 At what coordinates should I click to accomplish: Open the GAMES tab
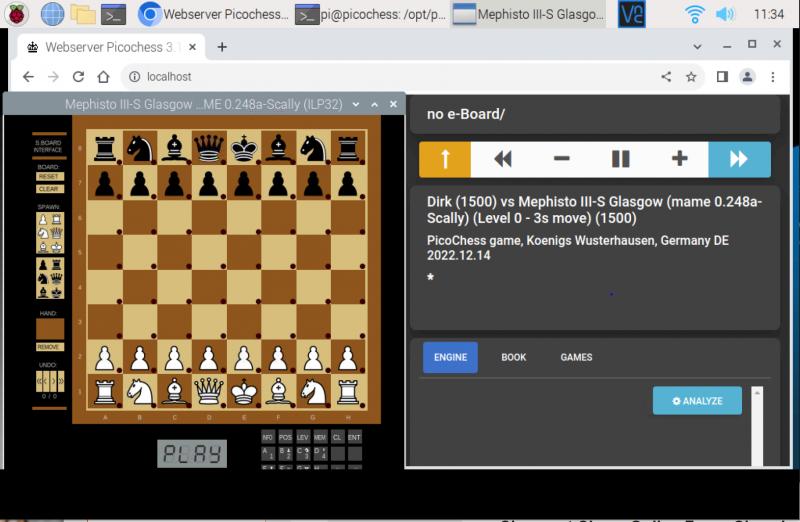[x=576, y=357]
